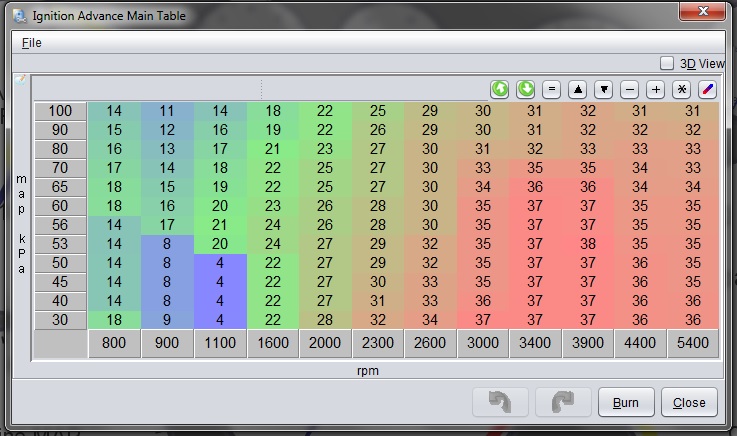The height and width of the screenshot is (436, 737).
Task: Click the plus increase icon
Action: tap(656, 89)
